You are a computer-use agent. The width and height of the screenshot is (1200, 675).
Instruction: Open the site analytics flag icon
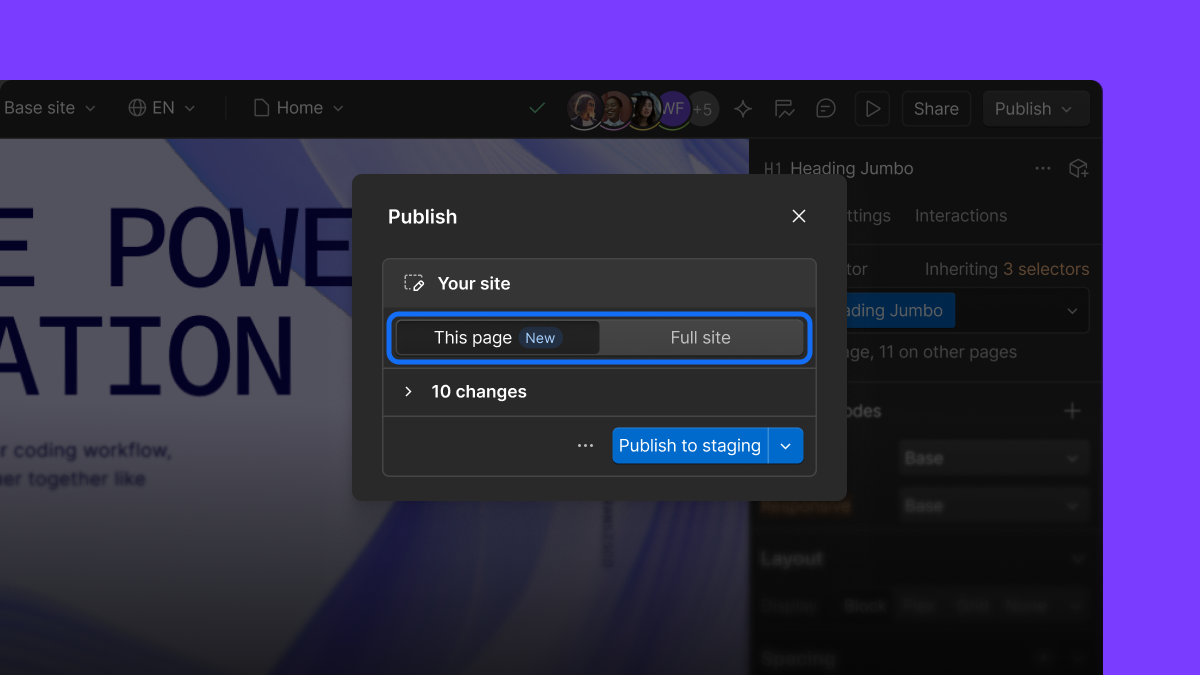(784, 108)
